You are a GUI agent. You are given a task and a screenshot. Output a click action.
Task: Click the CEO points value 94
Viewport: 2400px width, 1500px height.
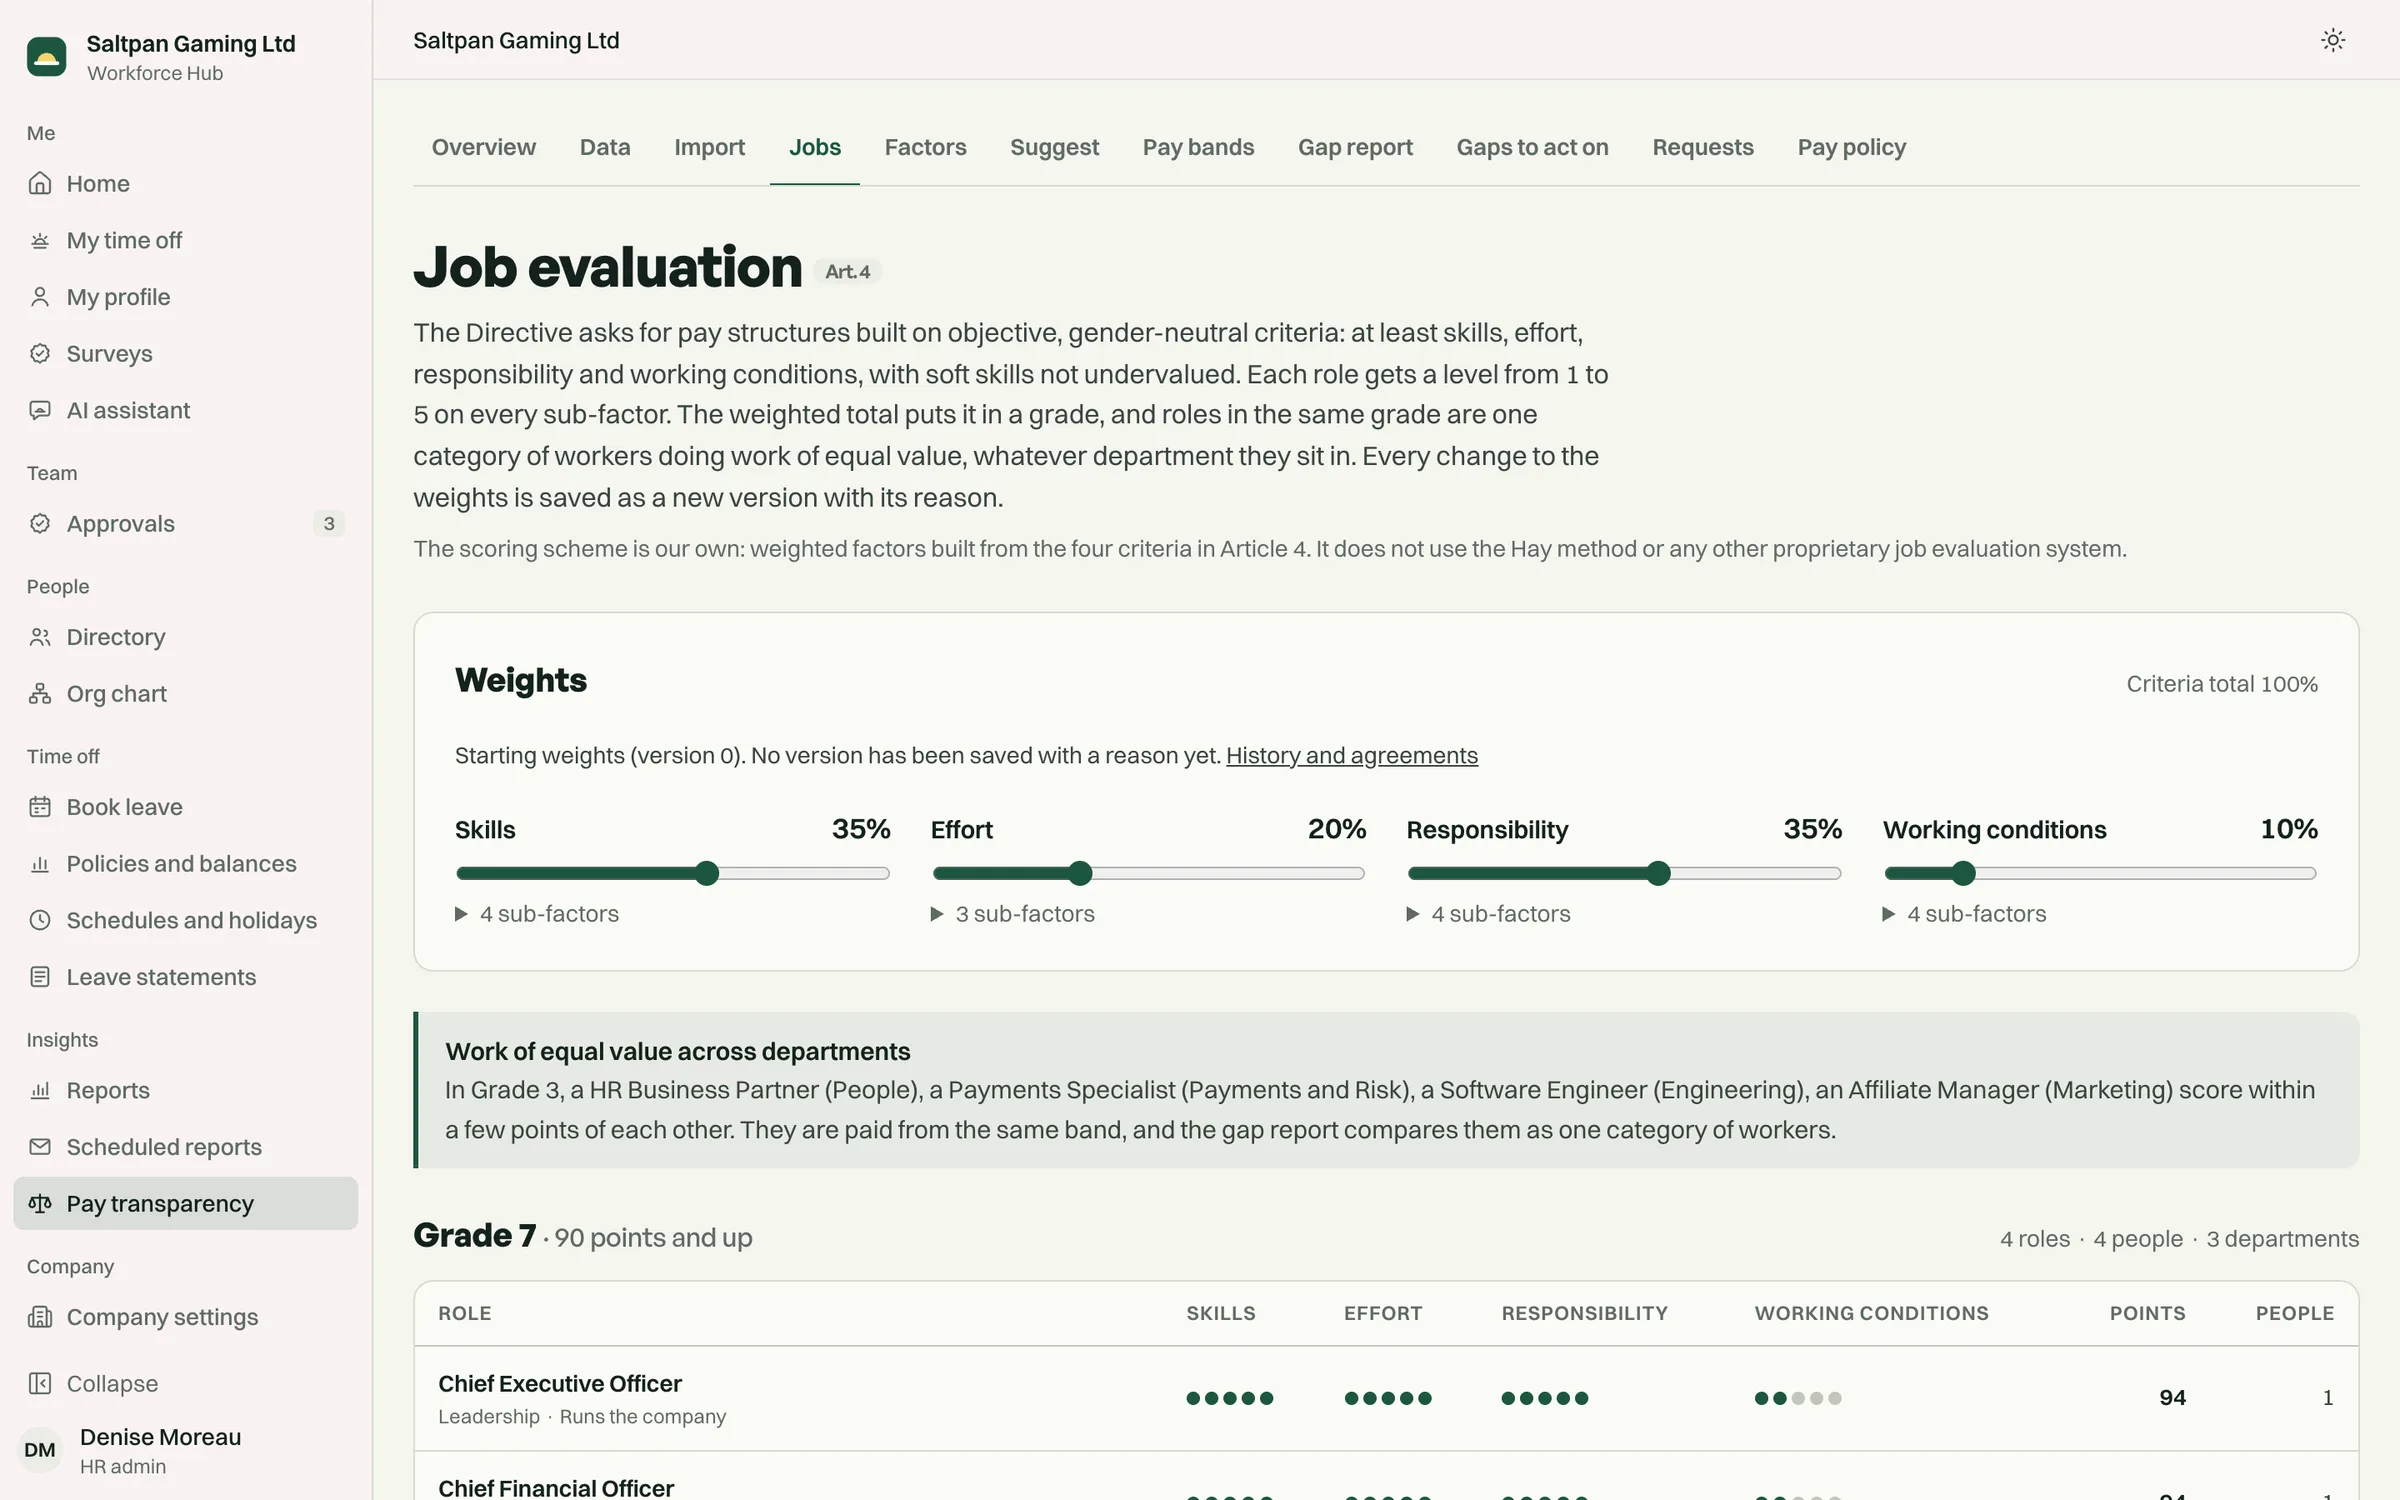coord(2172,1398)
